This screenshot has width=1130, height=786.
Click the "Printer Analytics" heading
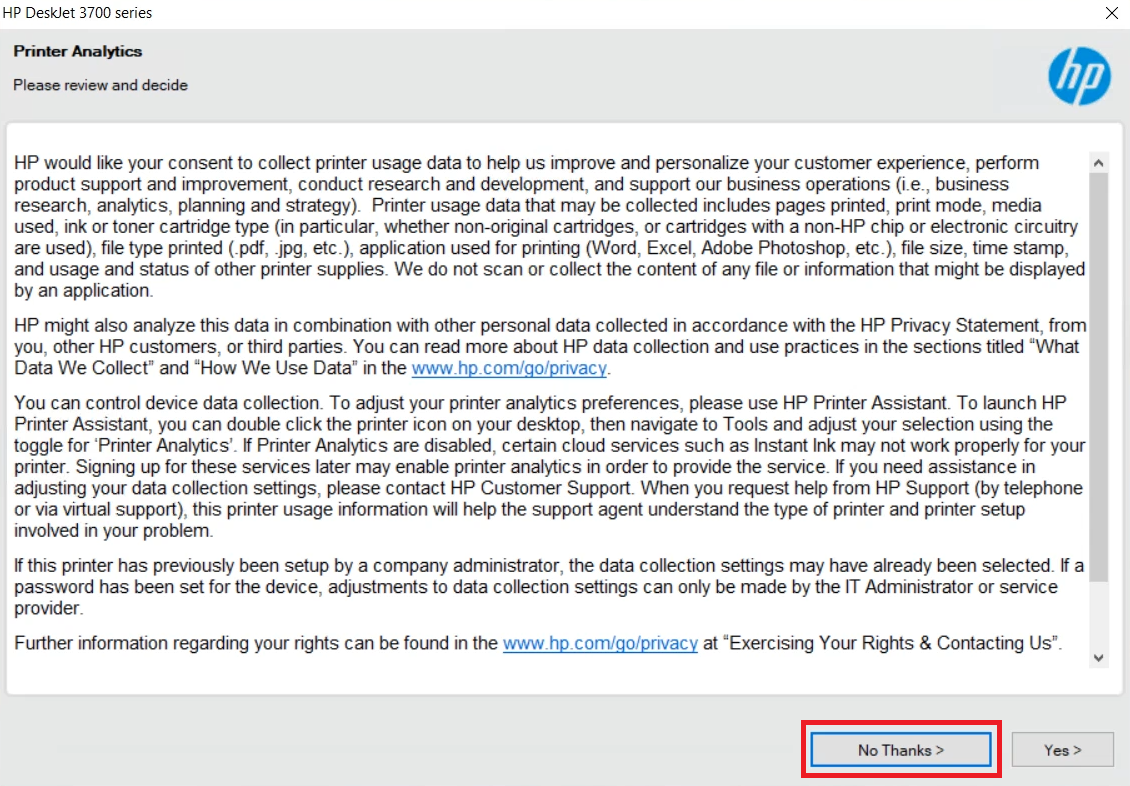[x=78, y=51]
